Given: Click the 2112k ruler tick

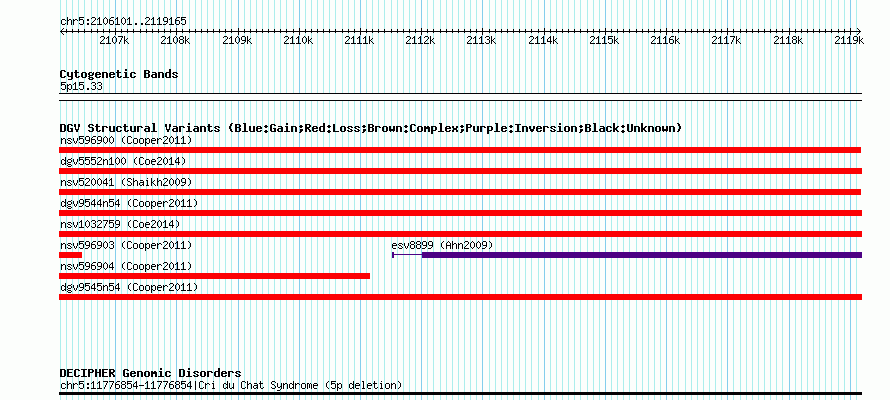Looking at the screenshot, I should coord(421,40).
